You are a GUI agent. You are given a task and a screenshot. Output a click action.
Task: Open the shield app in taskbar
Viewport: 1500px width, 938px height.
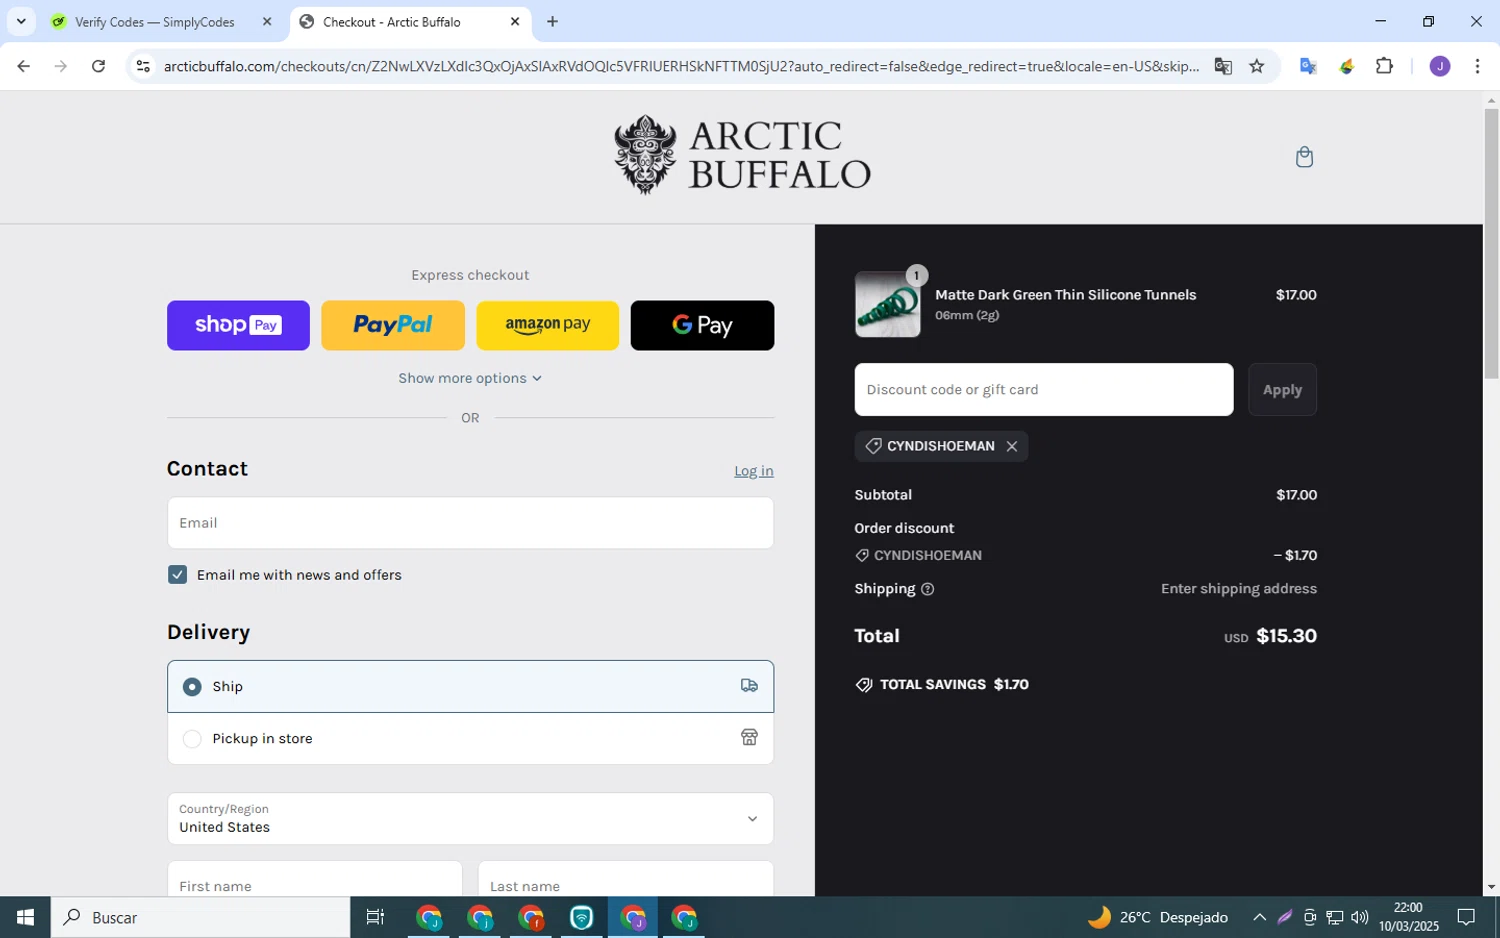pyautogui.click(x=582, y=917)
